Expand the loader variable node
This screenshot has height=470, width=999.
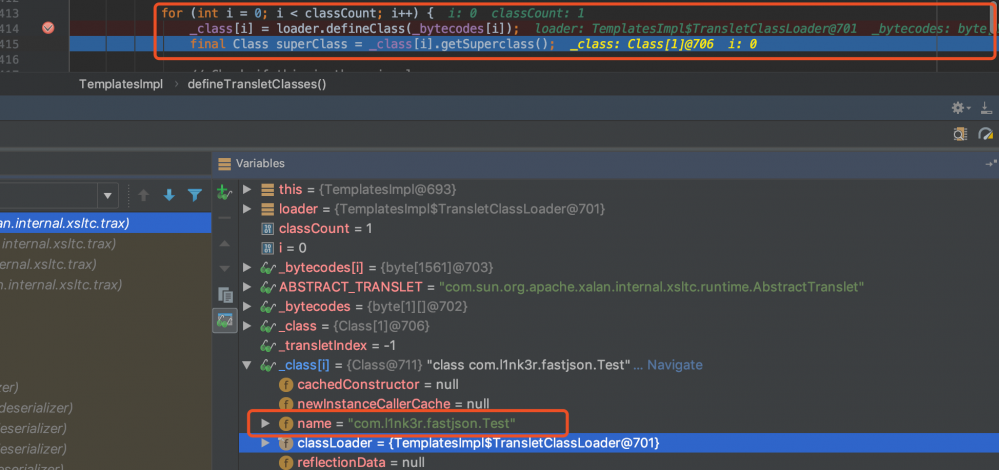click(248, 209)
